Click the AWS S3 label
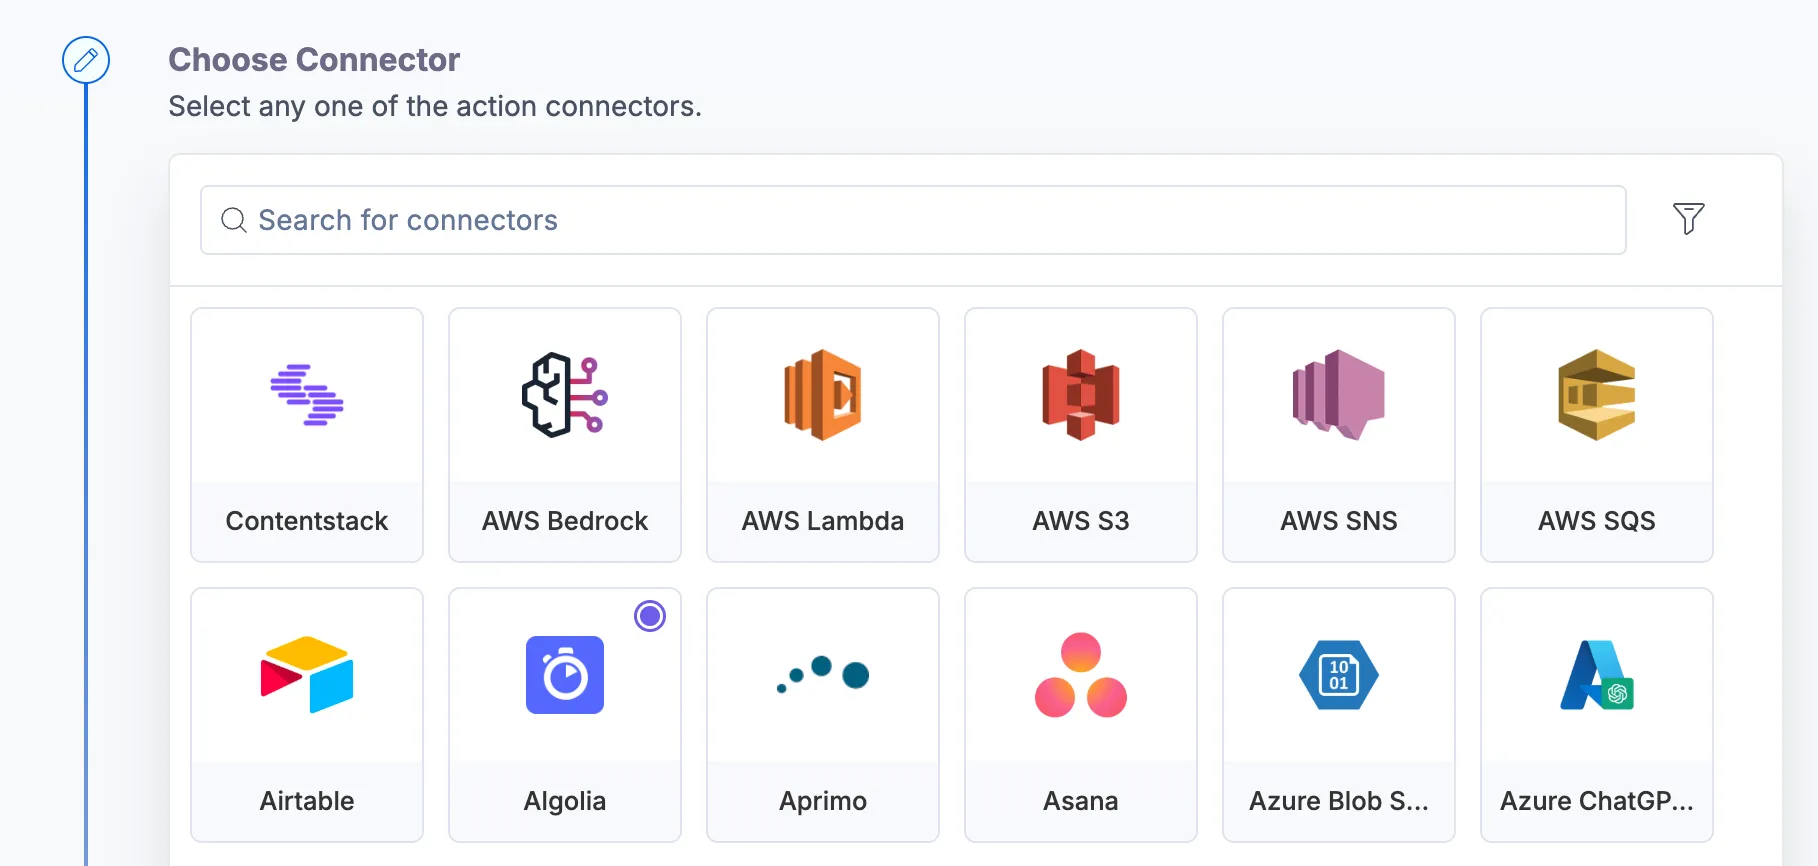Image resolution: width=1818 pixels, height=866 pixels. tap(1081, 521)
